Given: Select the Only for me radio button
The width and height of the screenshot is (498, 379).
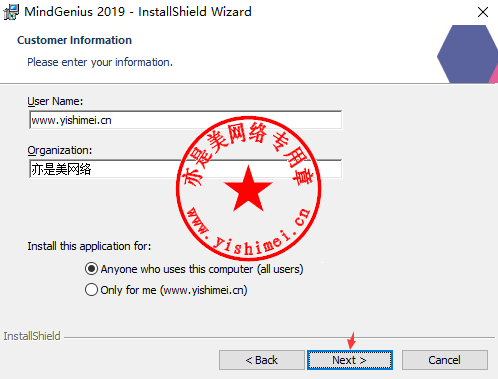Looking at the screenshot, I should tap(91, 290).
